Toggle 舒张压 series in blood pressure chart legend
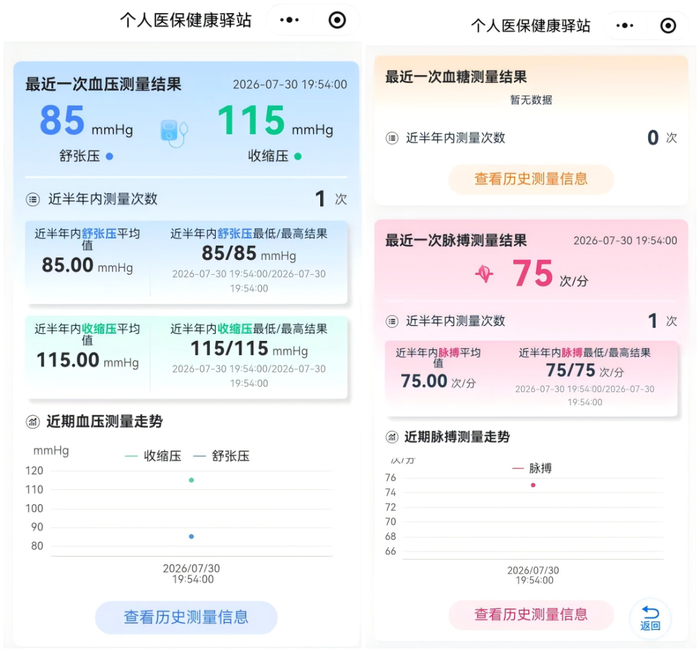 (221, 456)
